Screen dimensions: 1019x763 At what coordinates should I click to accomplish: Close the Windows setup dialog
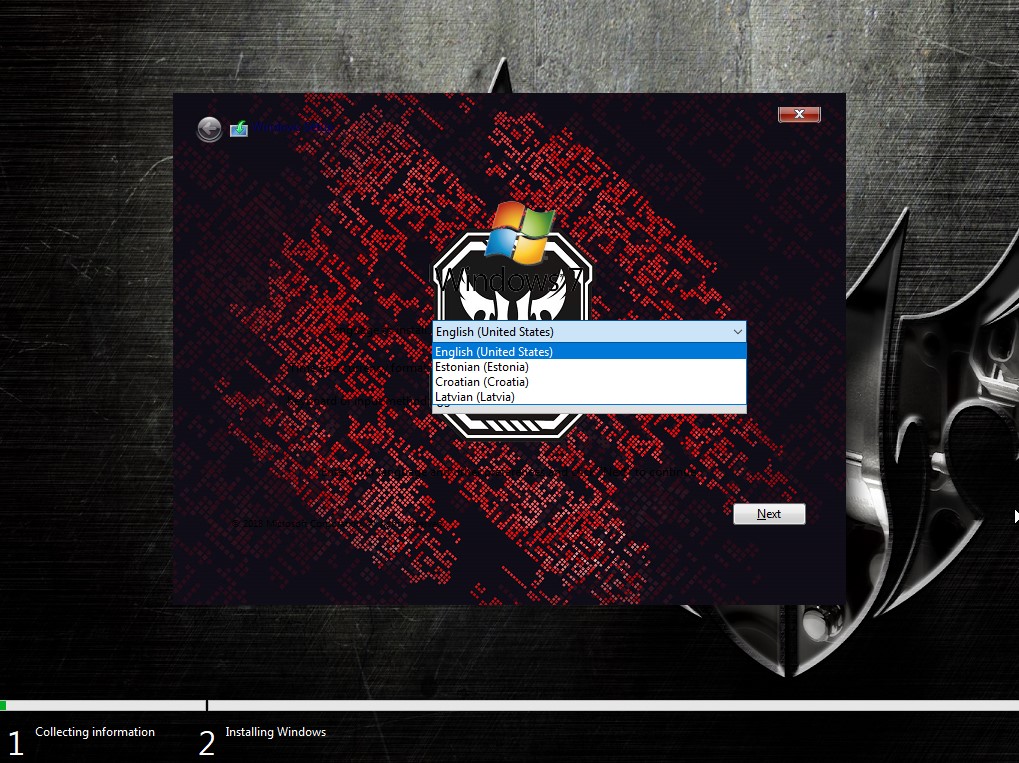799,114
